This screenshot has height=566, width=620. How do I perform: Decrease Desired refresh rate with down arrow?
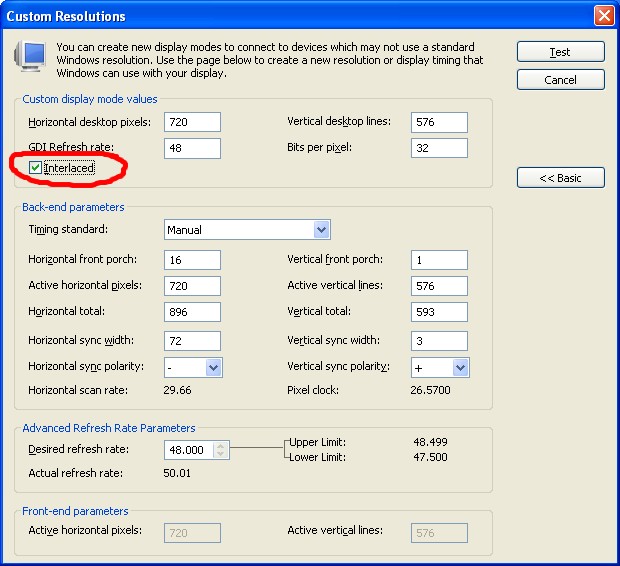pyautogui.click(x=221, y=454)
